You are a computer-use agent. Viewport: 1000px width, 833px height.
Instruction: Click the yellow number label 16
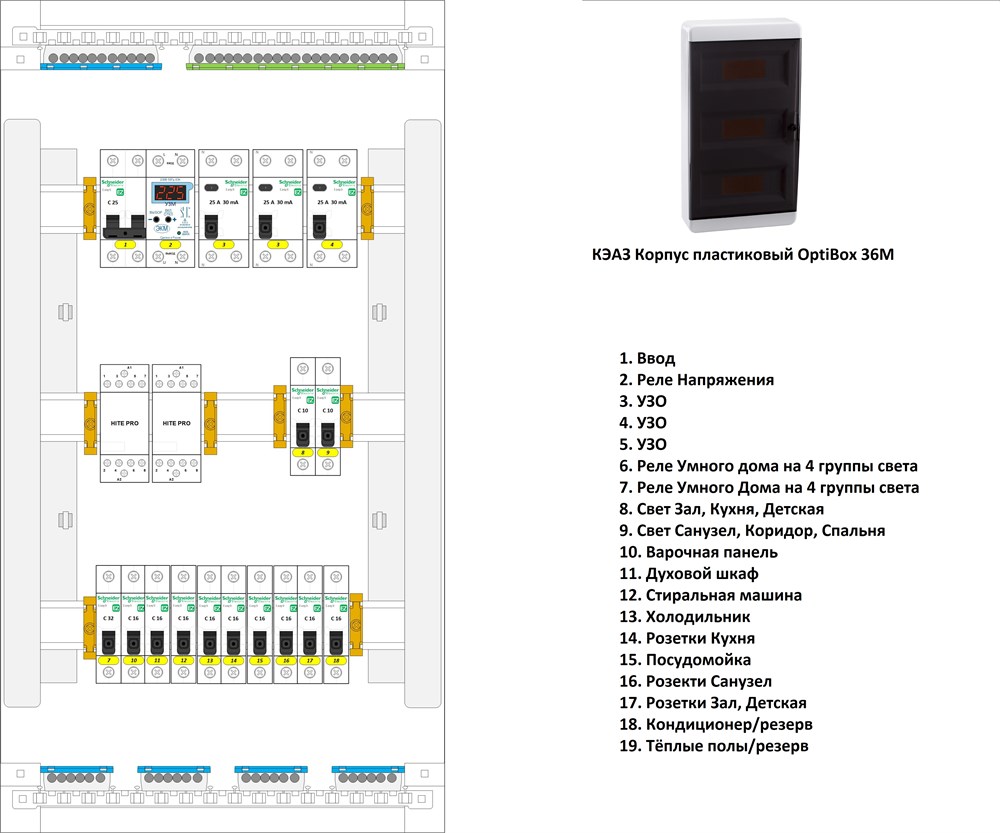click(x=286, y=661)
